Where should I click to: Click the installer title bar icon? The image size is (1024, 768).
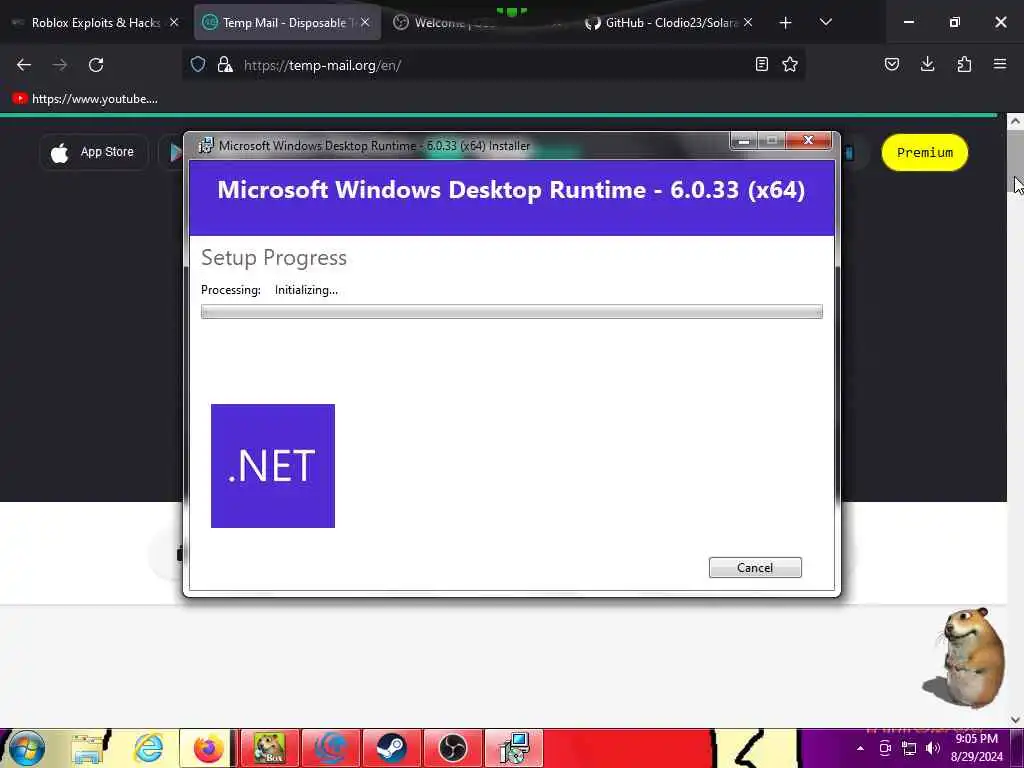pos(206,145)
